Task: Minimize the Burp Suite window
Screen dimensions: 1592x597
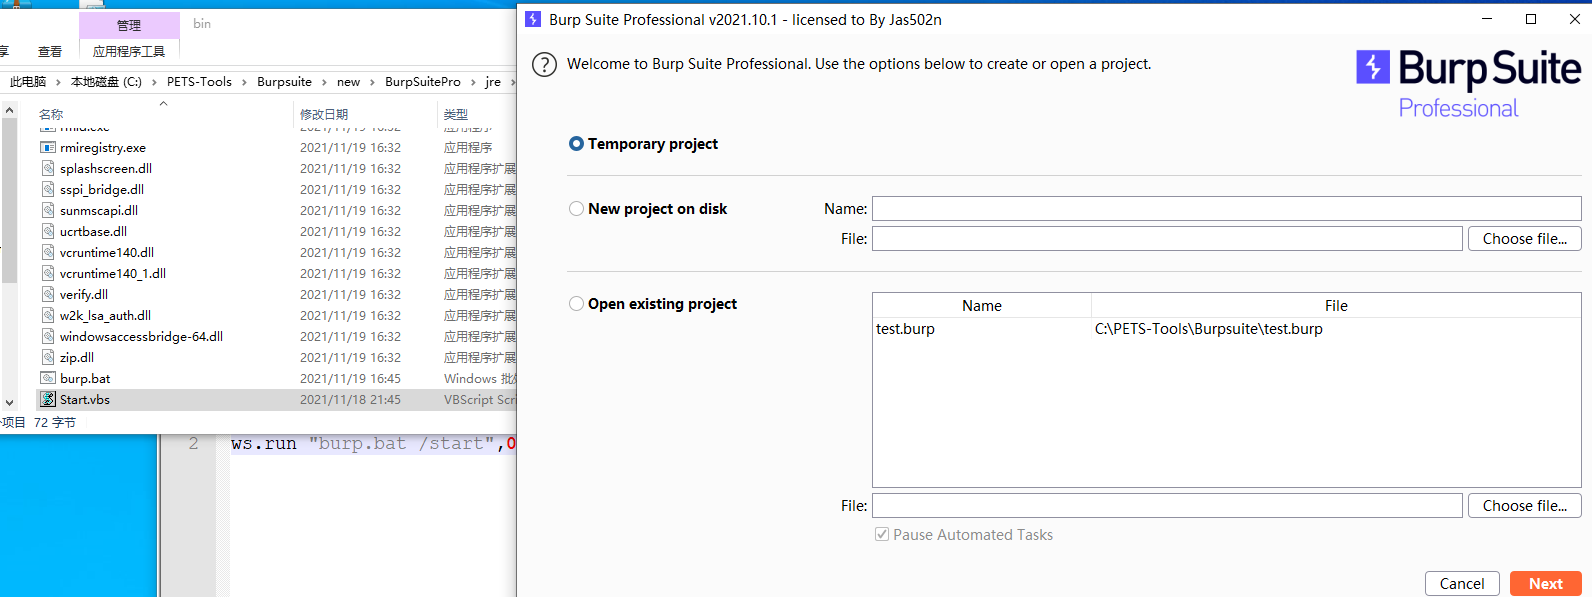Action: point(1487,19)
